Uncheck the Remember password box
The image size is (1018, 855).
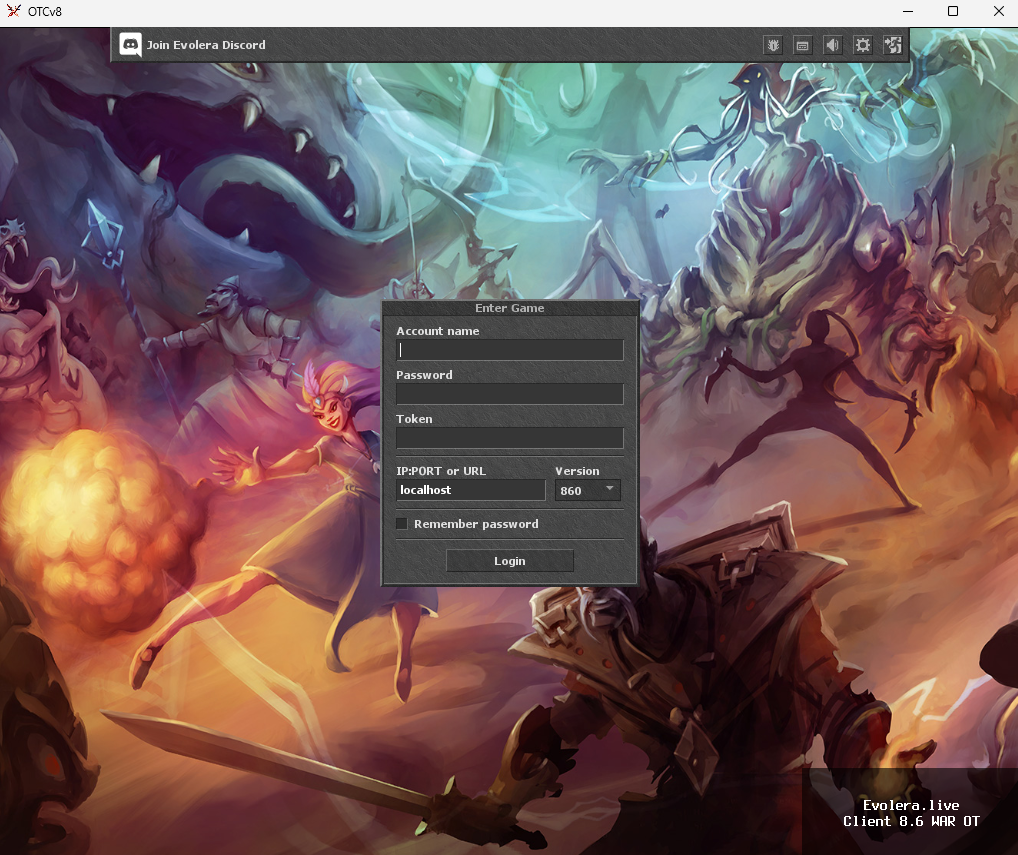(401, 523)
